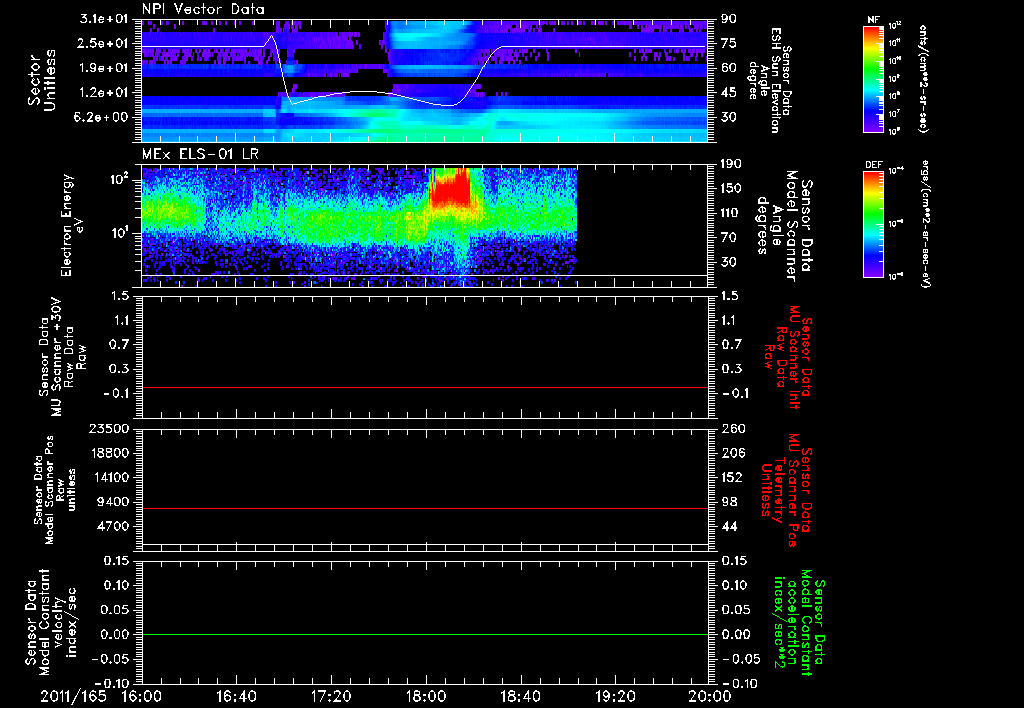Click the 98 telemetry tick label

coord(728,502)
